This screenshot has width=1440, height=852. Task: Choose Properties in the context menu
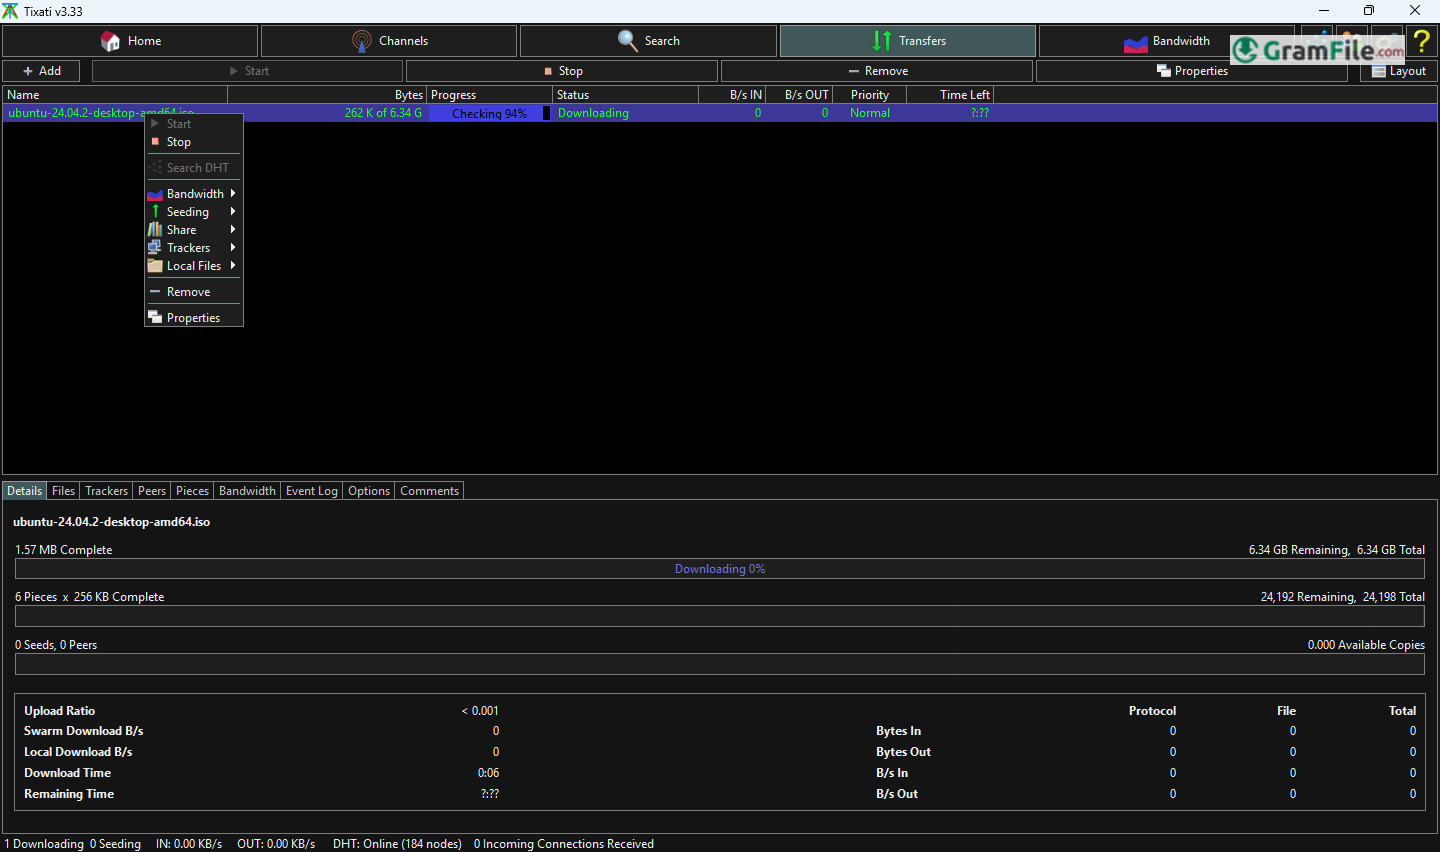tap(194, 318)
